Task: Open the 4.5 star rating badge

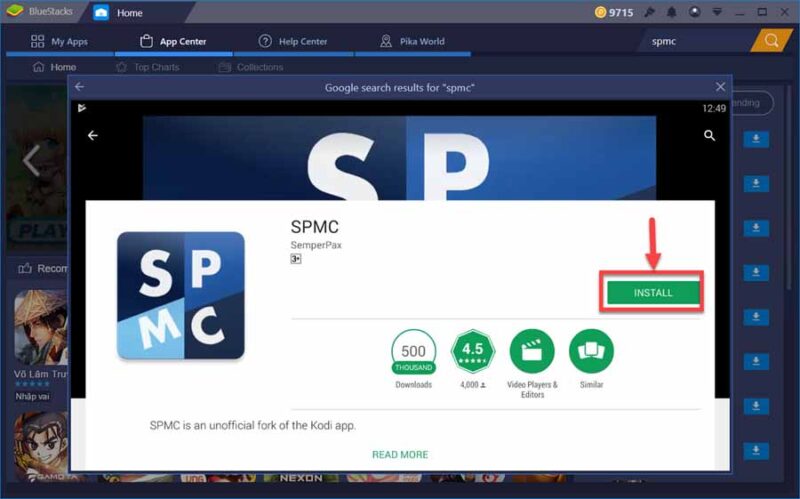Action: tap(472, 352)
